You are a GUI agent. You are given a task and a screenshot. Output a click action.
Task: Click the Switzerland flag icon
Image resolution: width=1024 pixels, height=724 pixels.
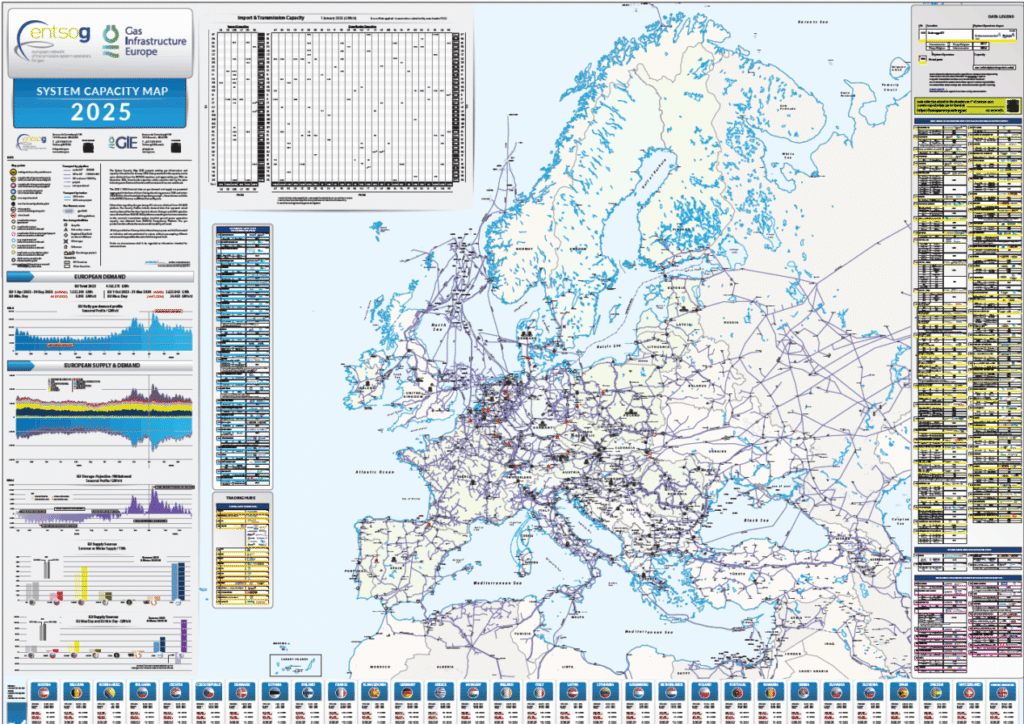point(969,692)
